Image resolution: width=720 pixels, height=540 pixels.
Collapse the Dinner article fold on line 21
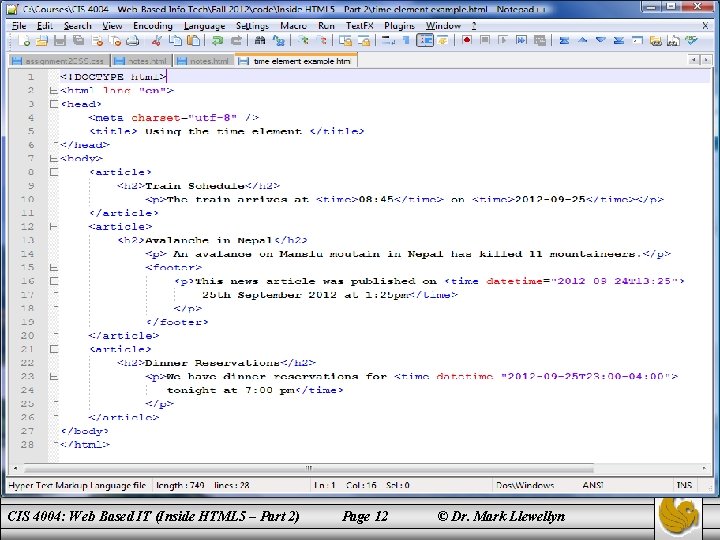[54, 349]
